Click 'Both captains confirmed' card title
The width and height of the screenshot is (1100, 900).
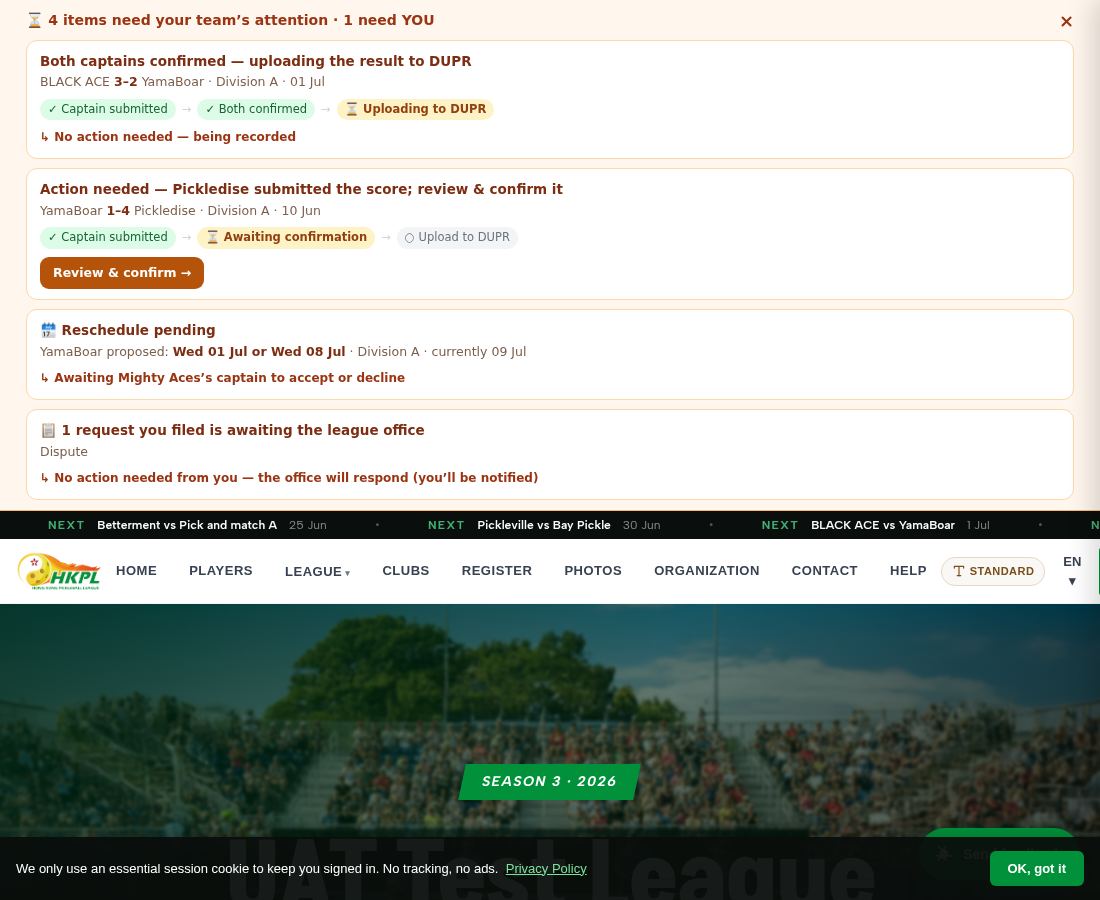(255, 61)
